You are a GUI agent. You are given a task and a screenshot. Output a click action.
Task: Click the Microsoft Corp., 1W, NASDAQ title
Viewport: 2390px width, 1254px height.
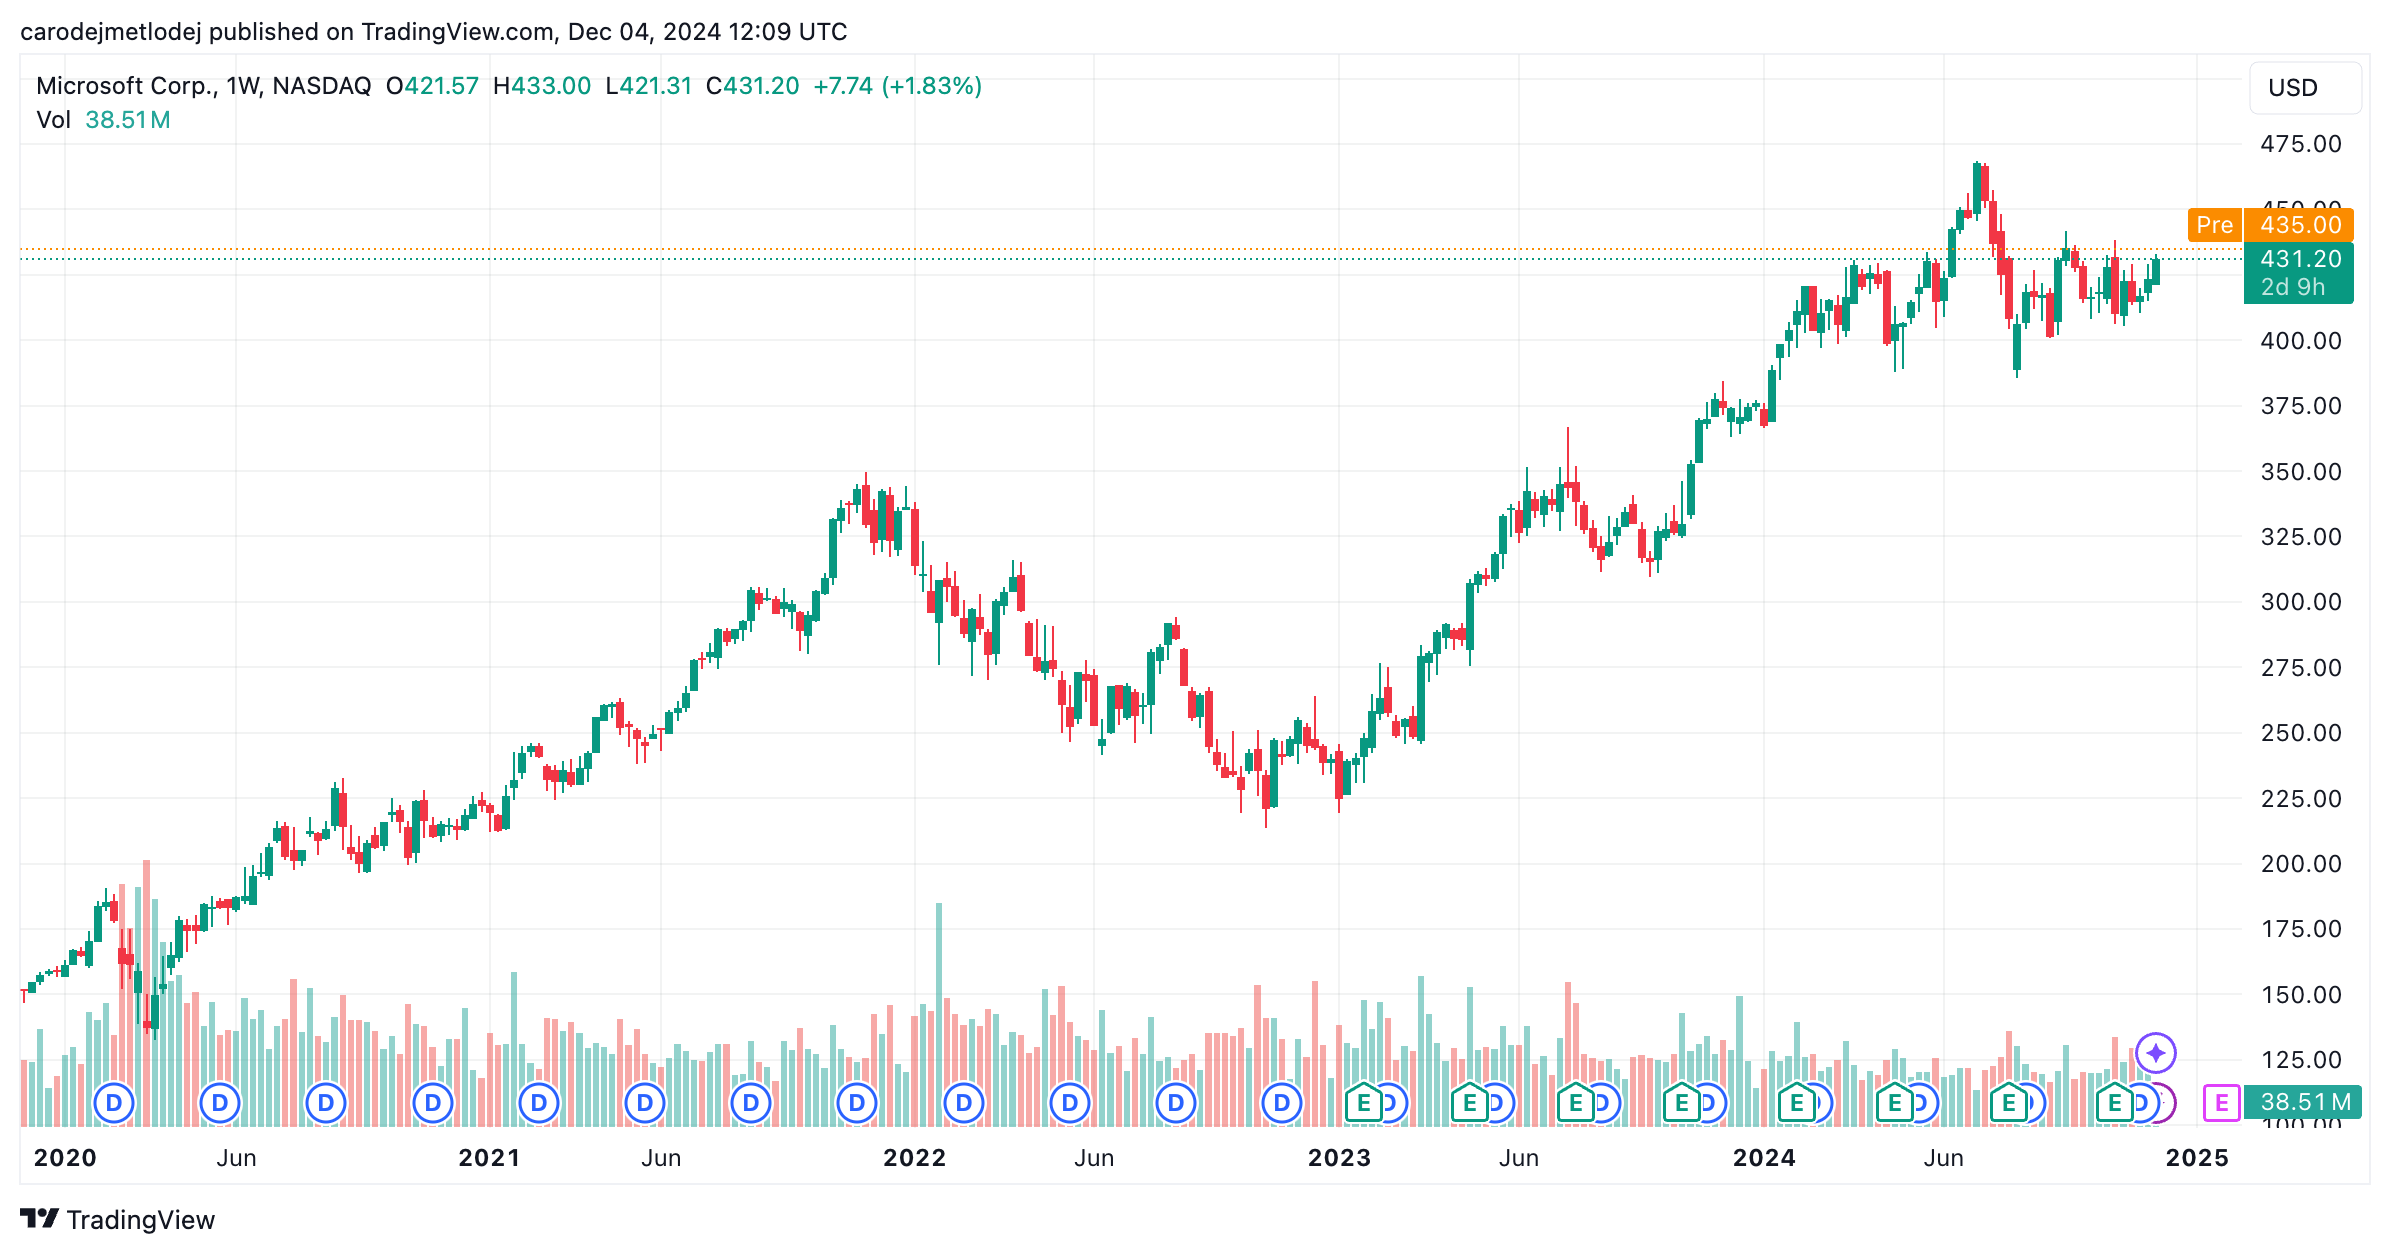coord(203,86)
